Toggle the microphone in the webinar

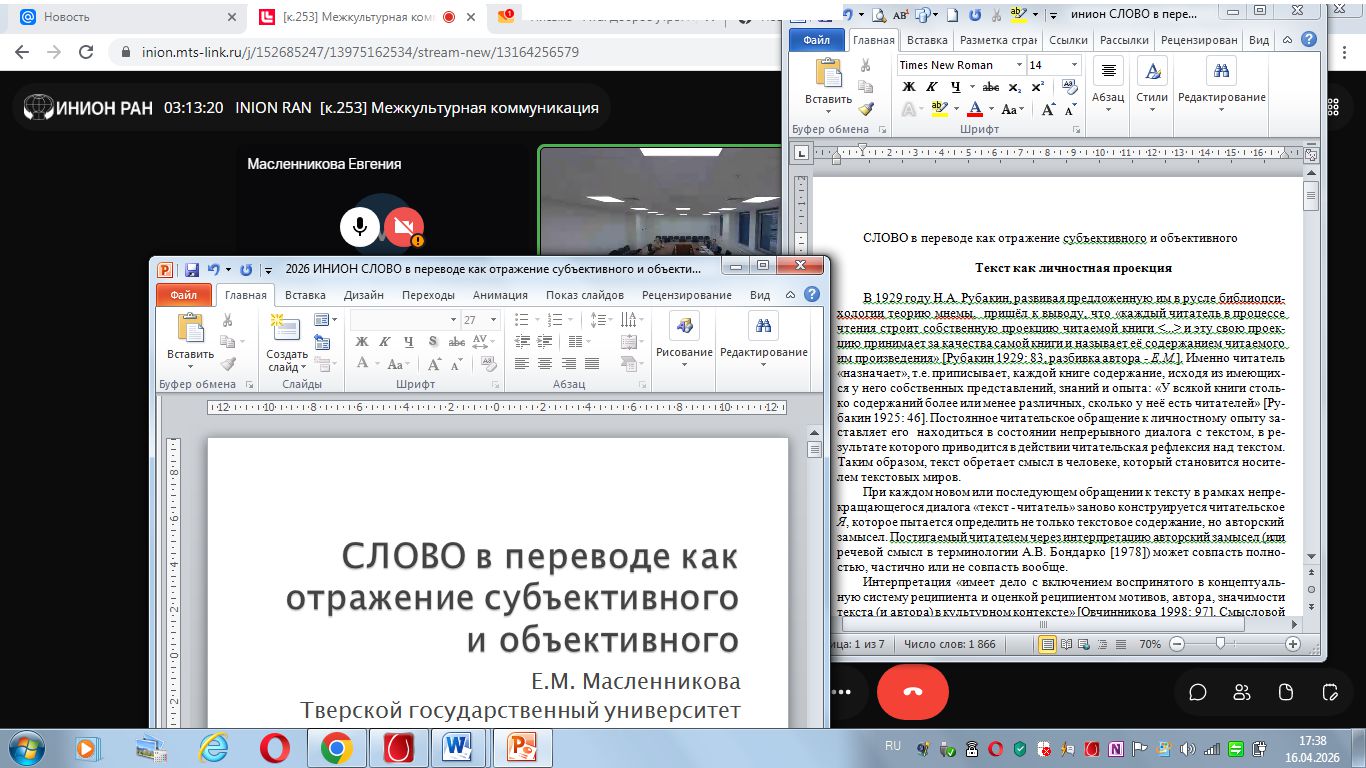point(359,227)
